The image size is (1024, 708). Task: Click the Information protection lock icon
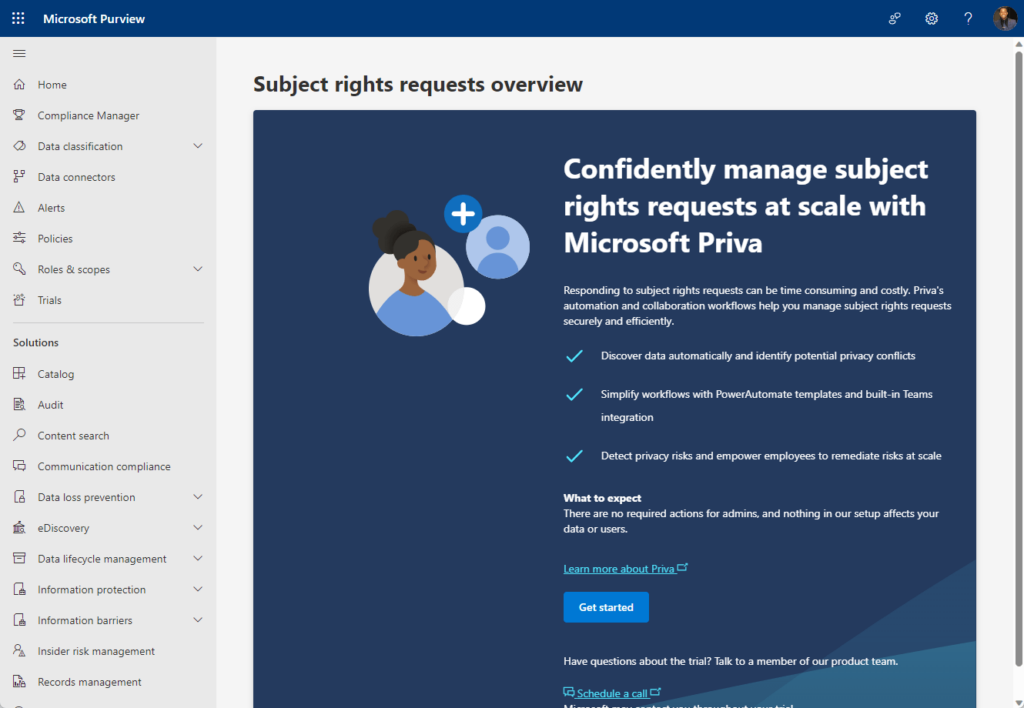click(x=20, y=589)
